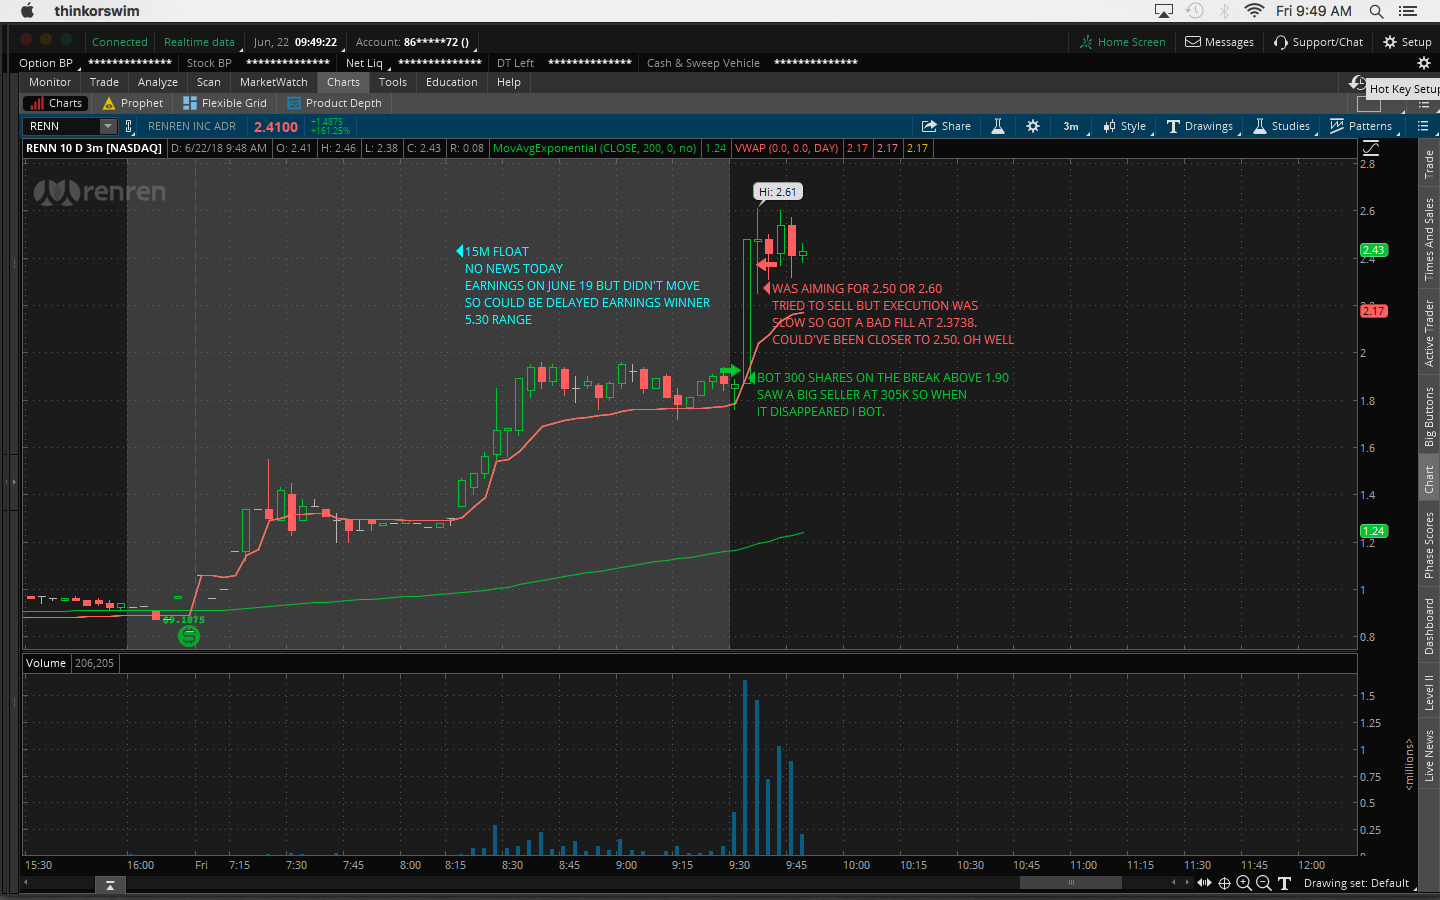Switch to the Help tab
The image size is (1440, 900).
point(509,82)
